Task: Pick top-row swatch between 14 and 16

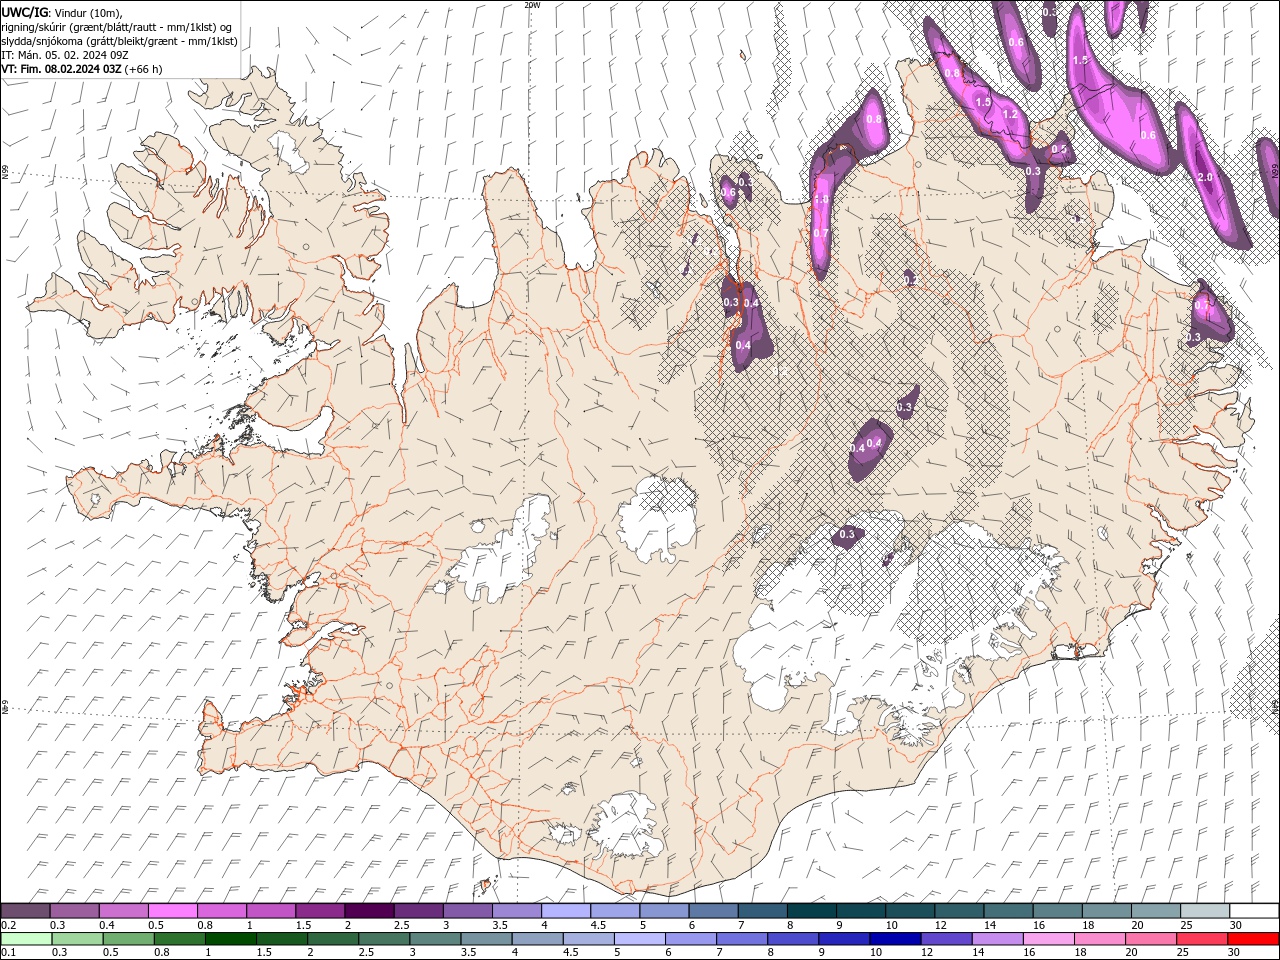Action: [x=1007, y=910]
